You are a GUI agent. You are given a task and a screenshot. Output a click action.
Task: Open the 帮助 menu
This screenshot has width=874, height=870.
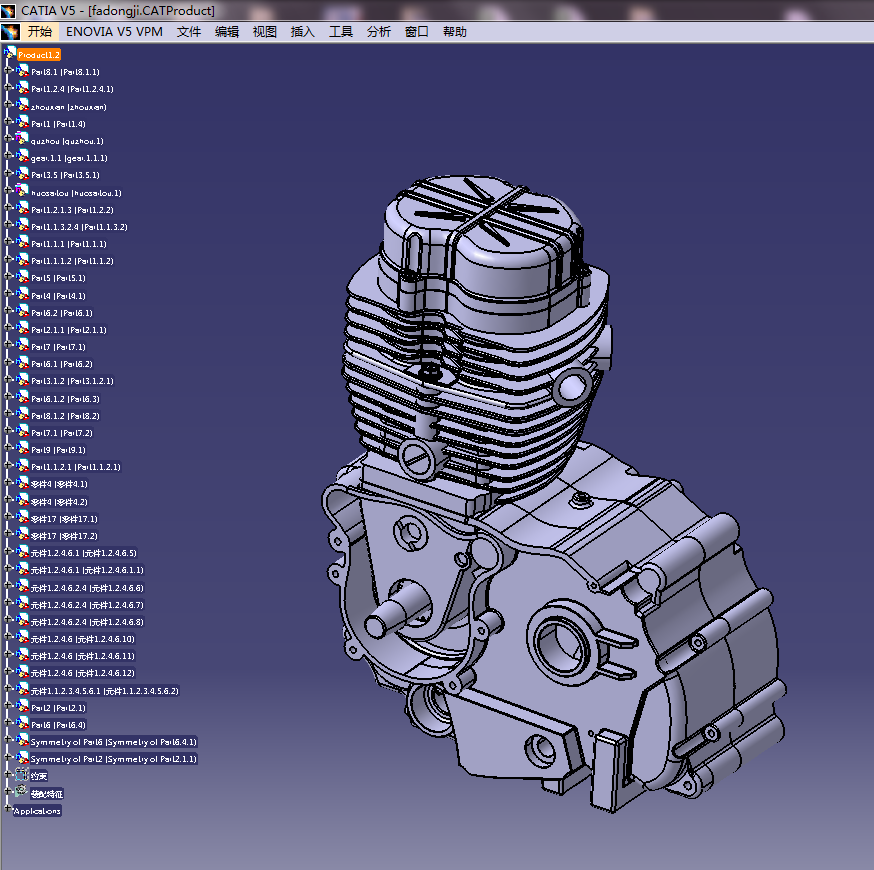(454, 32)
